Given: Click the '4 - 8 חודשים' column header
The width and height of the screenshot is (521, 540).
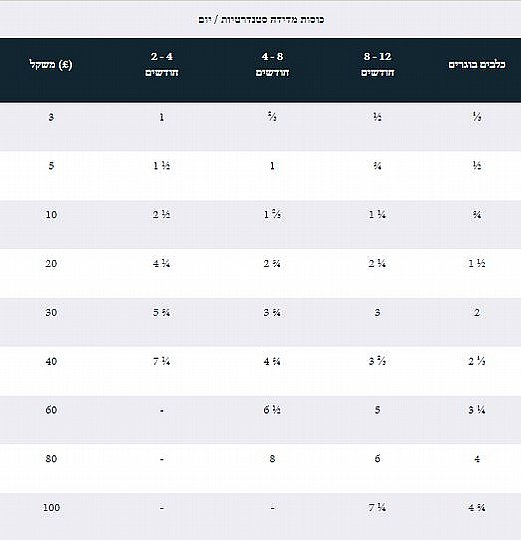Looking at the screenshot, I should (x=272, y=64).
